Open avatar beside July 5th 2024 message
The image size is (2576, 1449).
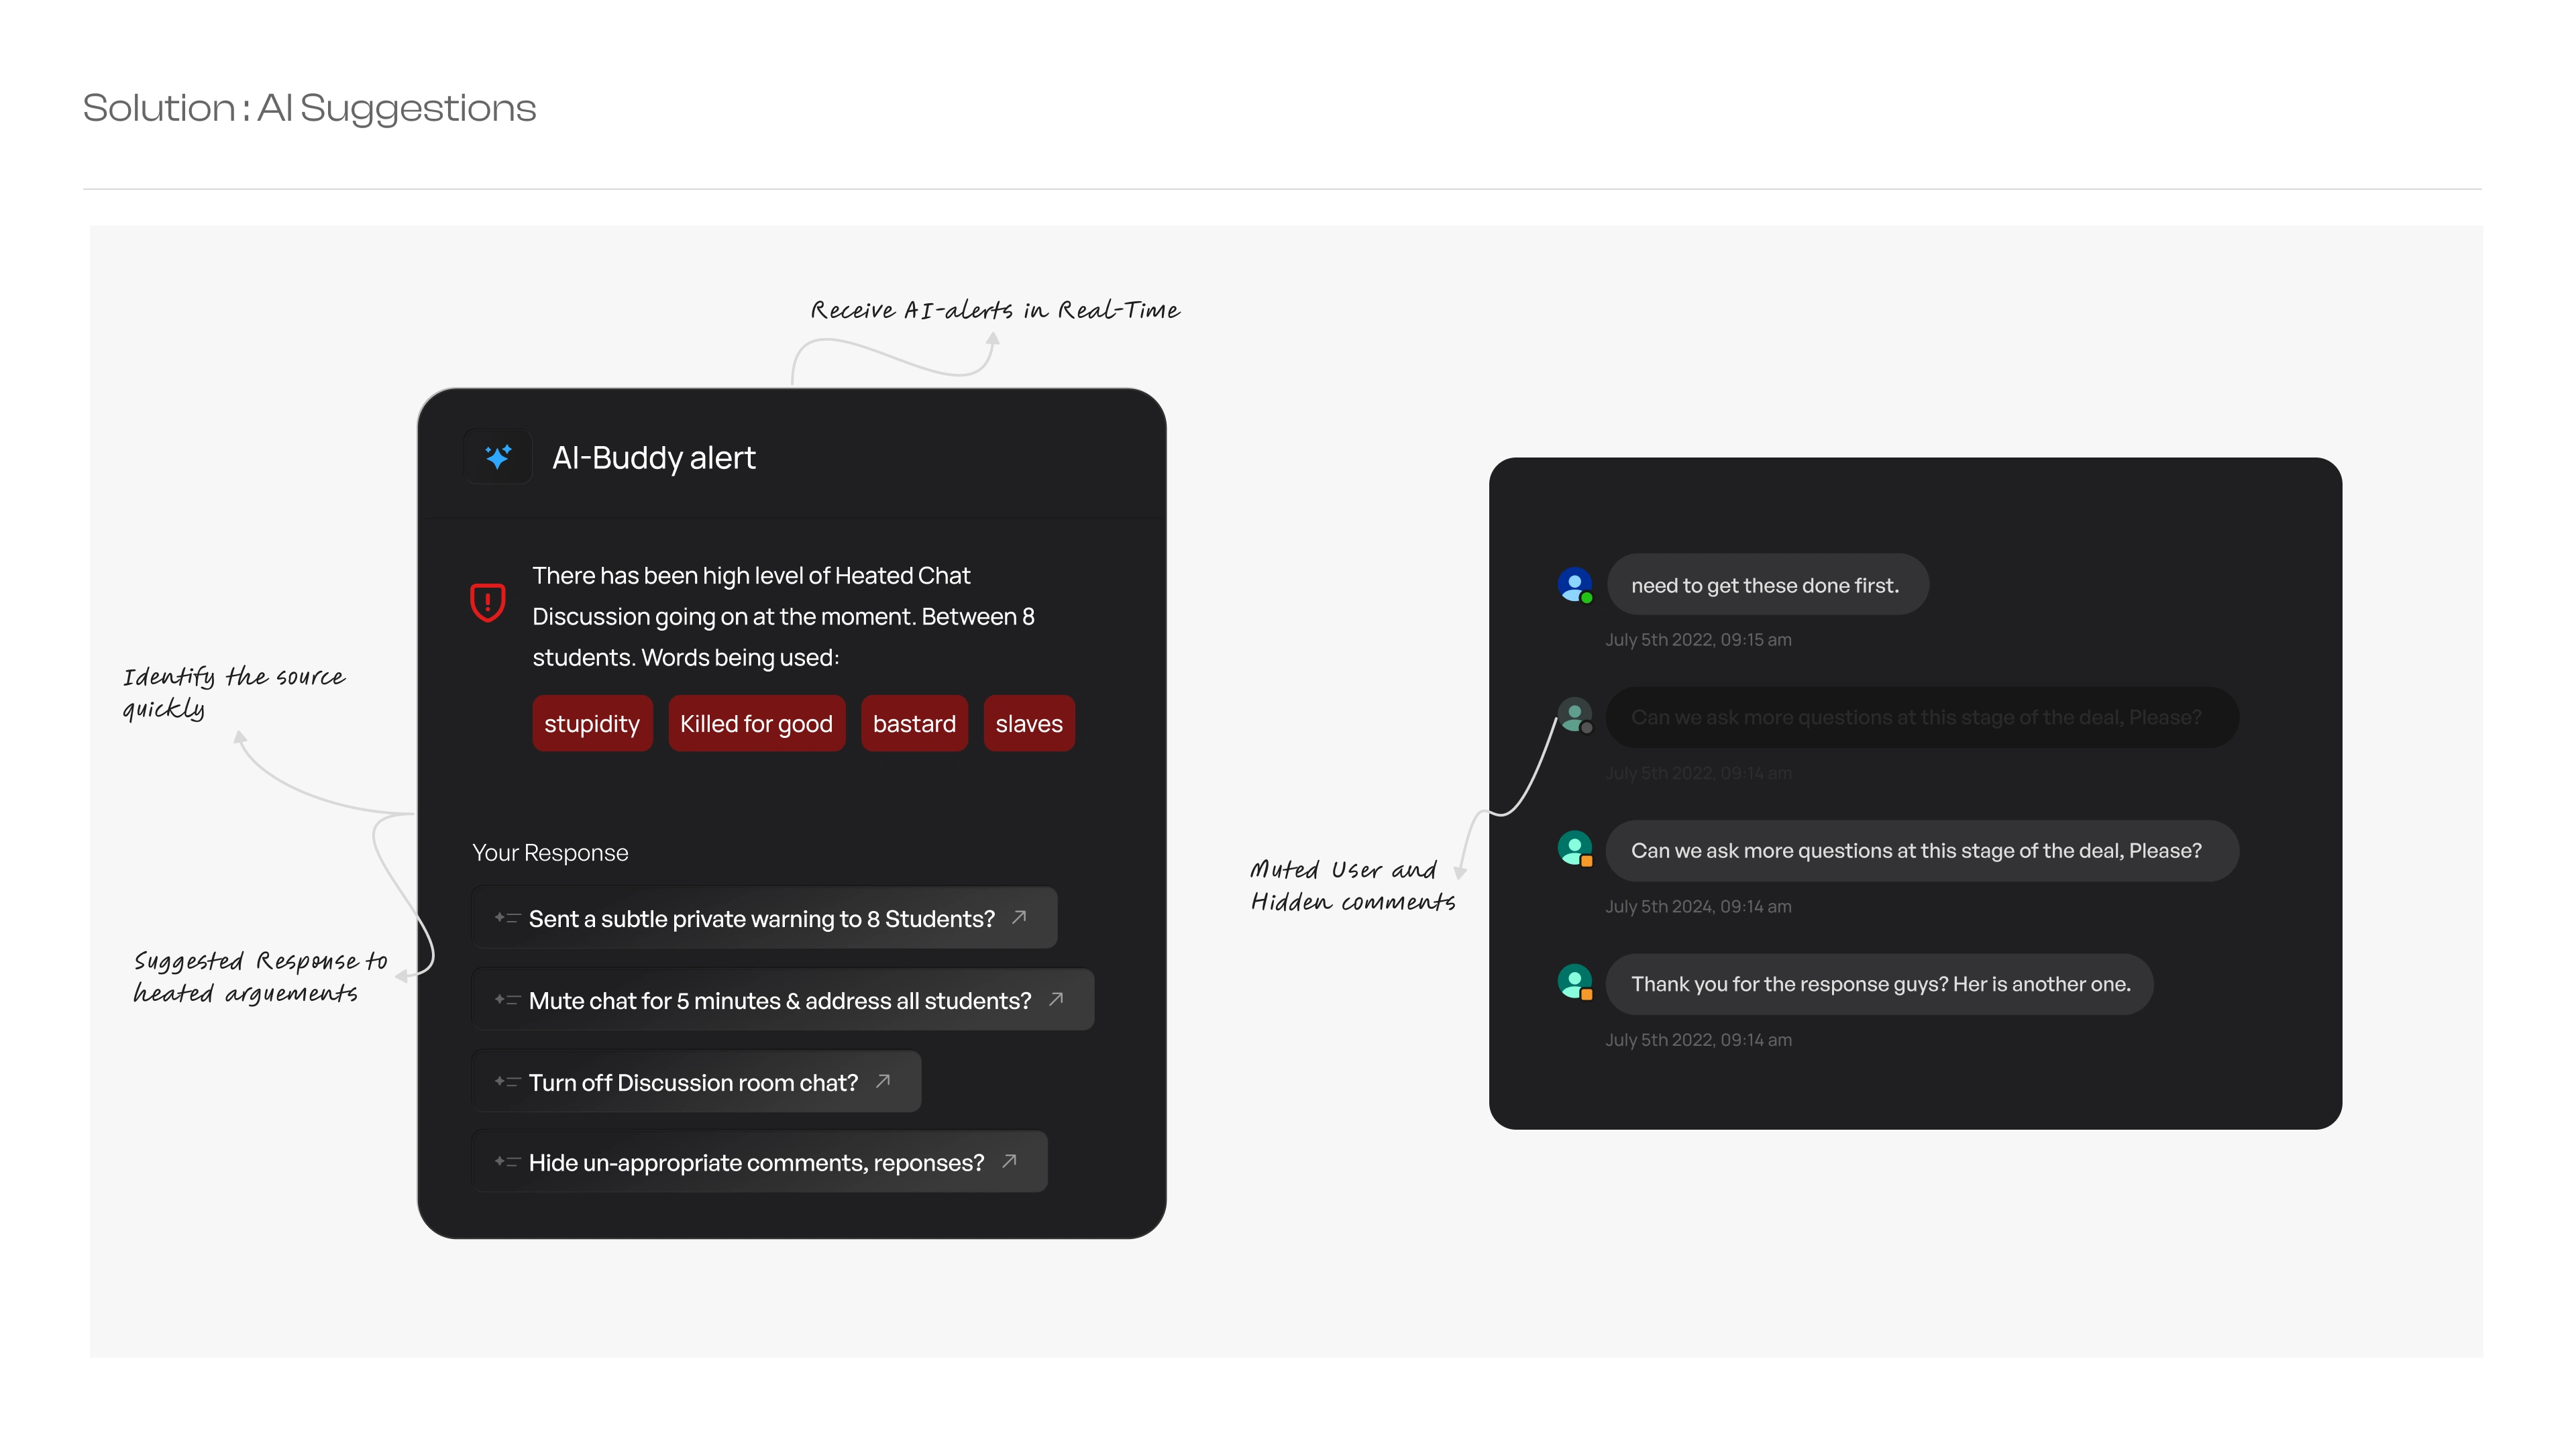point(1575,849)
